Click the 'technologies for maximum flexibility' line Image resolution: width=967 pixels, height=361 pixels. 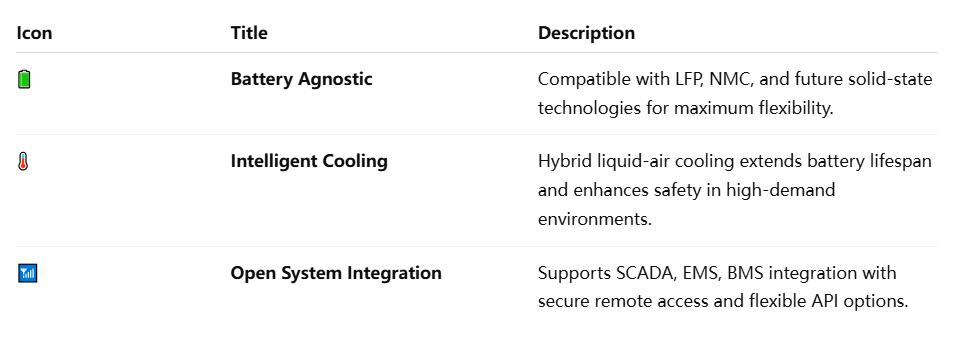coord(686,108)
